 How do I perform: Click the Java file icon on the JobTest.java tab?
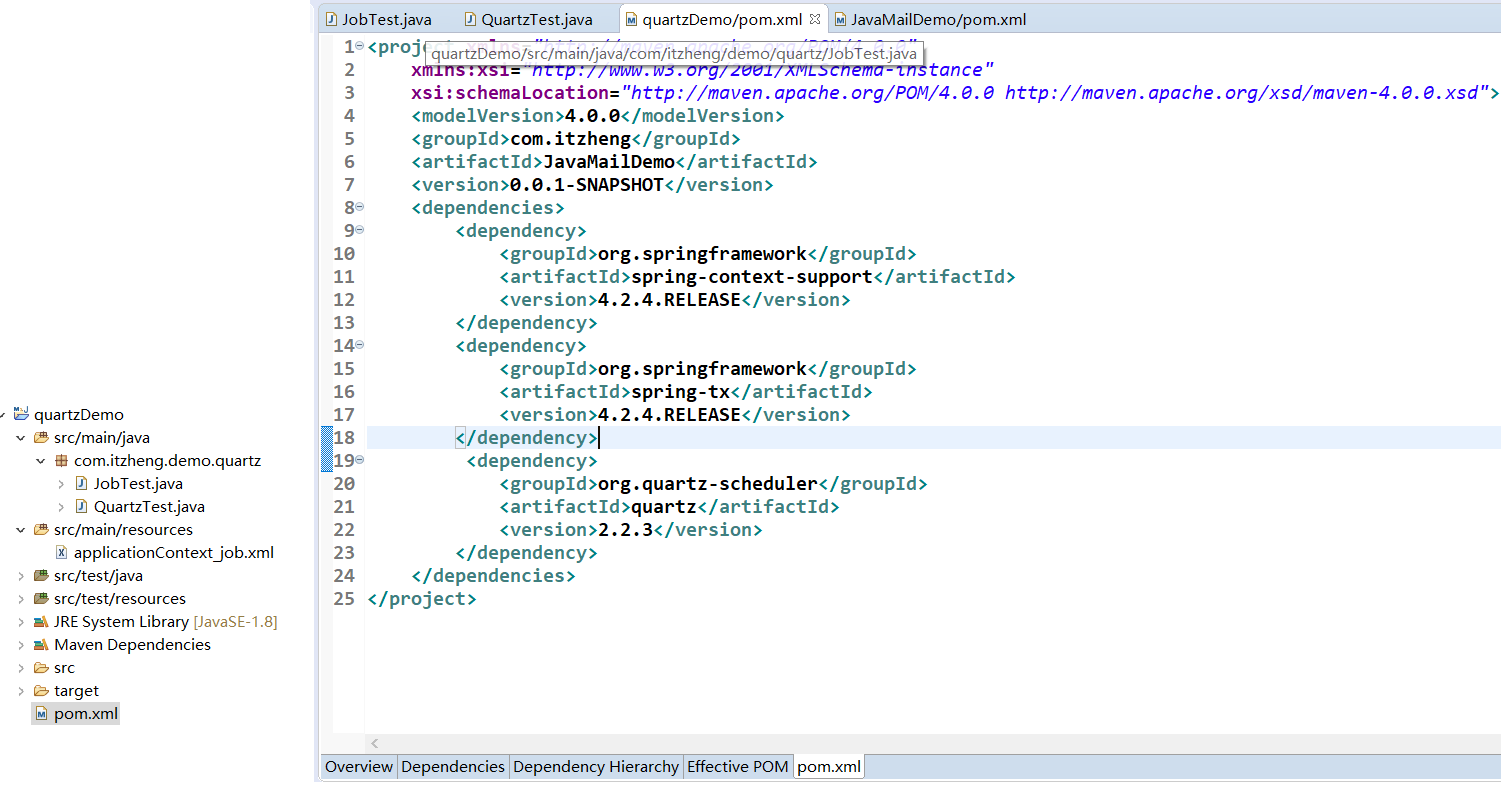click(330, 19)
